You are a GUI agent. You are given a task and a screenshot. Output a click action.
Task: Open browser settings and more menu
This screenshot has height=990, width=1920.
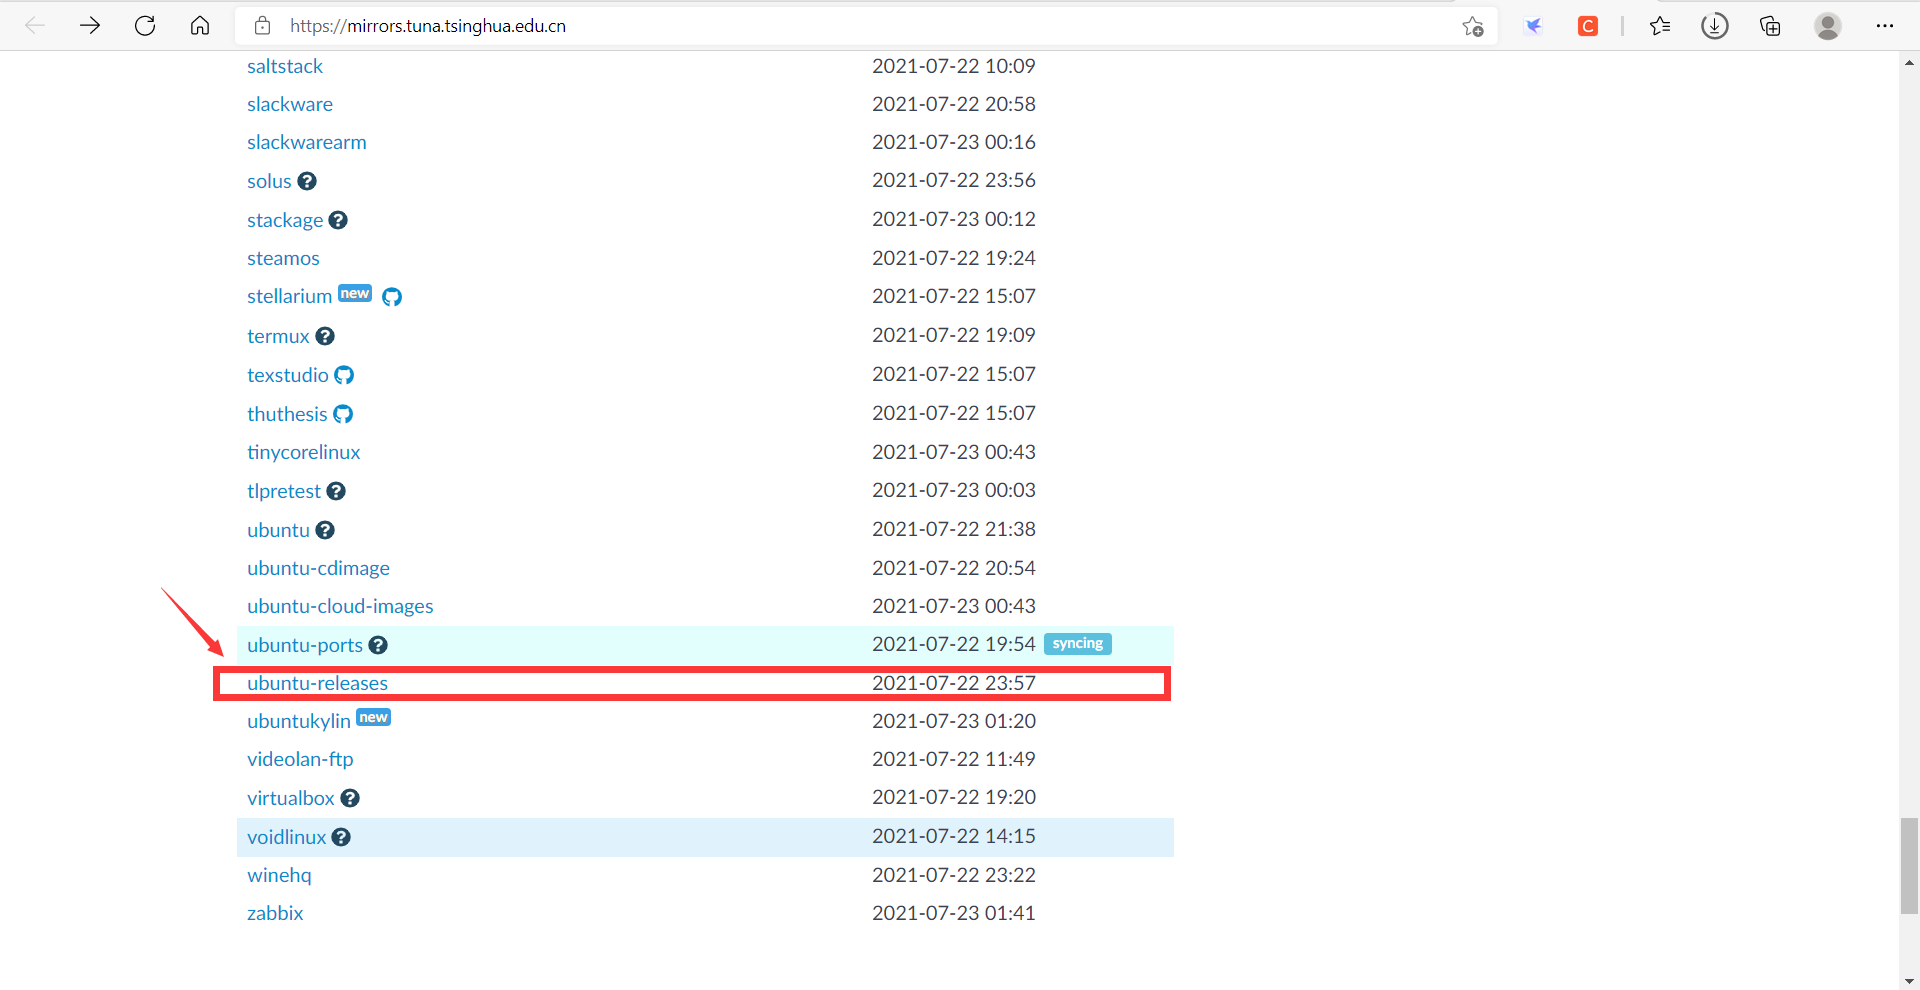tap(1885, 26)
